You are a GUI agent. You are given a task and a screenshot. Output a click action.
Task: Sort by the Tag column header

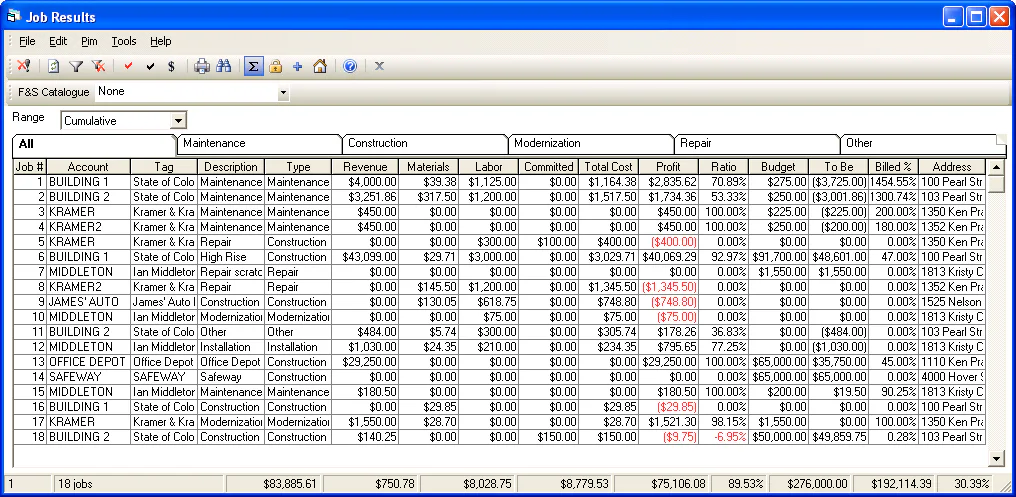[164, 167]
